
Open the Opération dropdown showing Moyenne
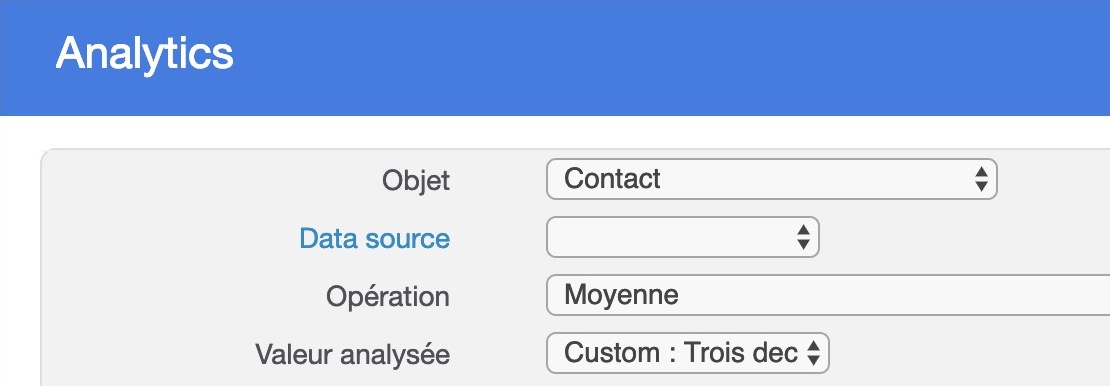[x=828, y=295]
